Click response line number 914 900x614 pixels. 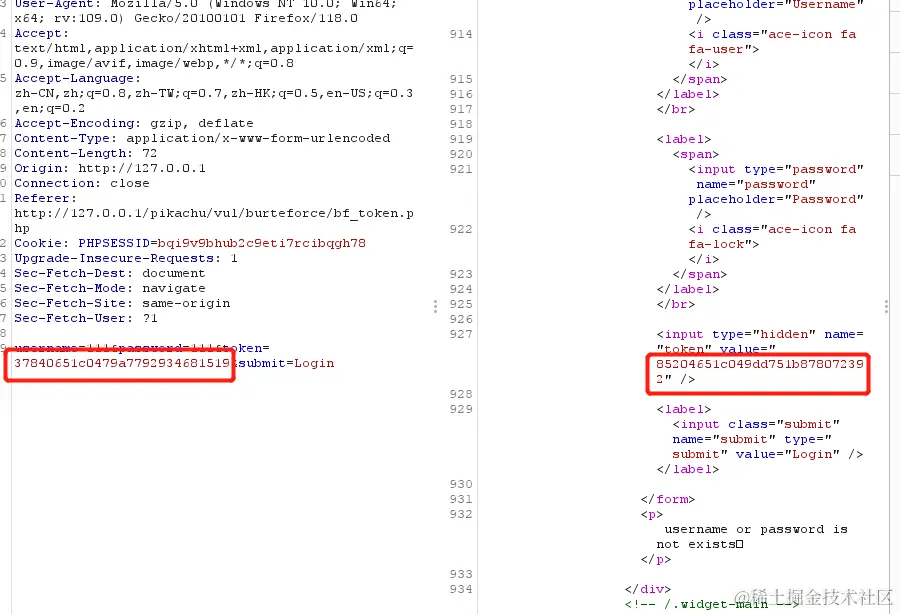[461, 34]
